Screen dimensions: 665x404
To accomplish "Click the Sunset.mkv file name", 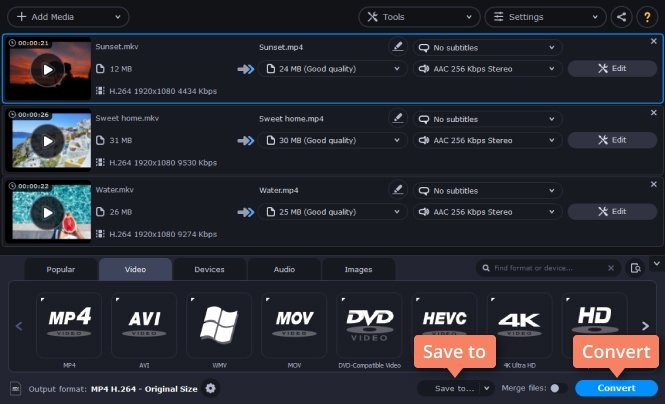I will [117, 47].
